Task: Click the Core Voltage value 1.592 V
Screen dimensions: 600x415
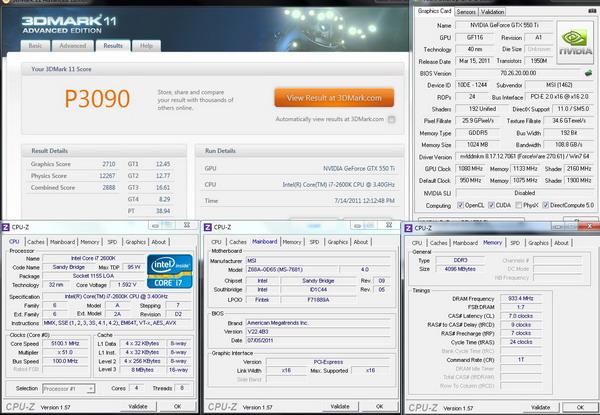Action: pyautogui.click(x=126, y=285)
